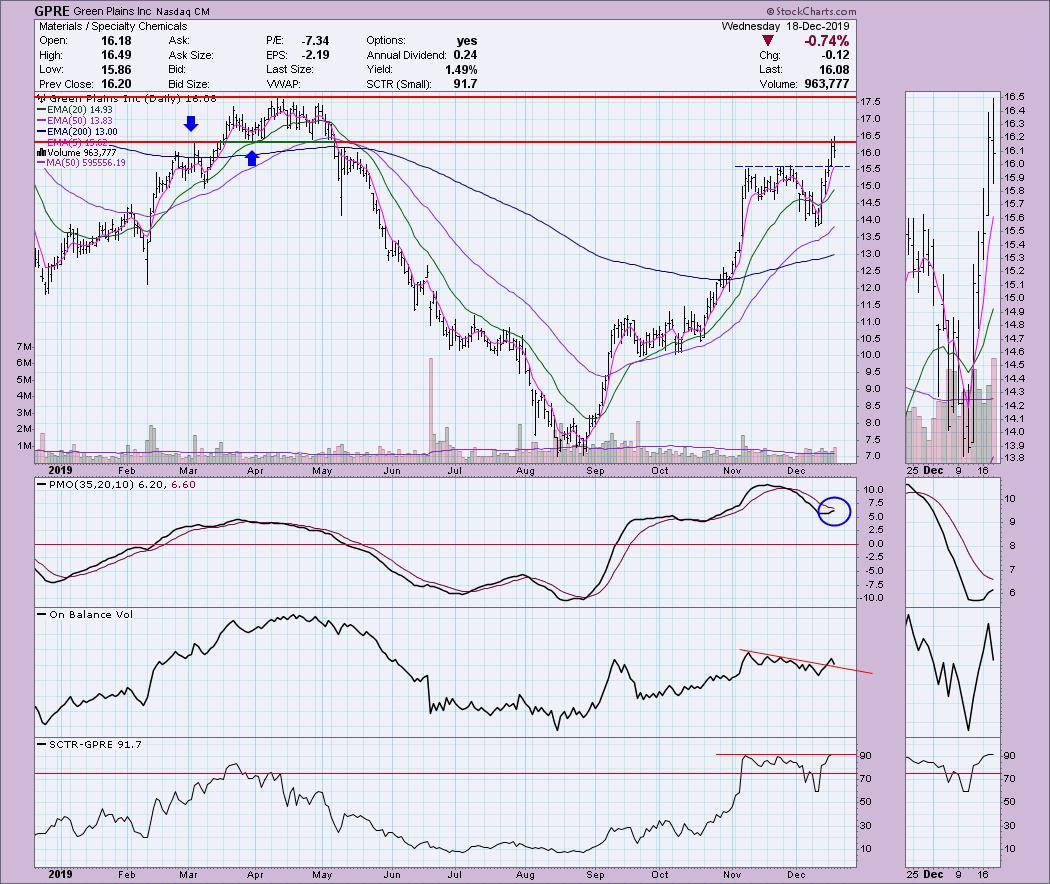Click the Yield value 1.49%
1050x884 pixels.
pos(461,70)
